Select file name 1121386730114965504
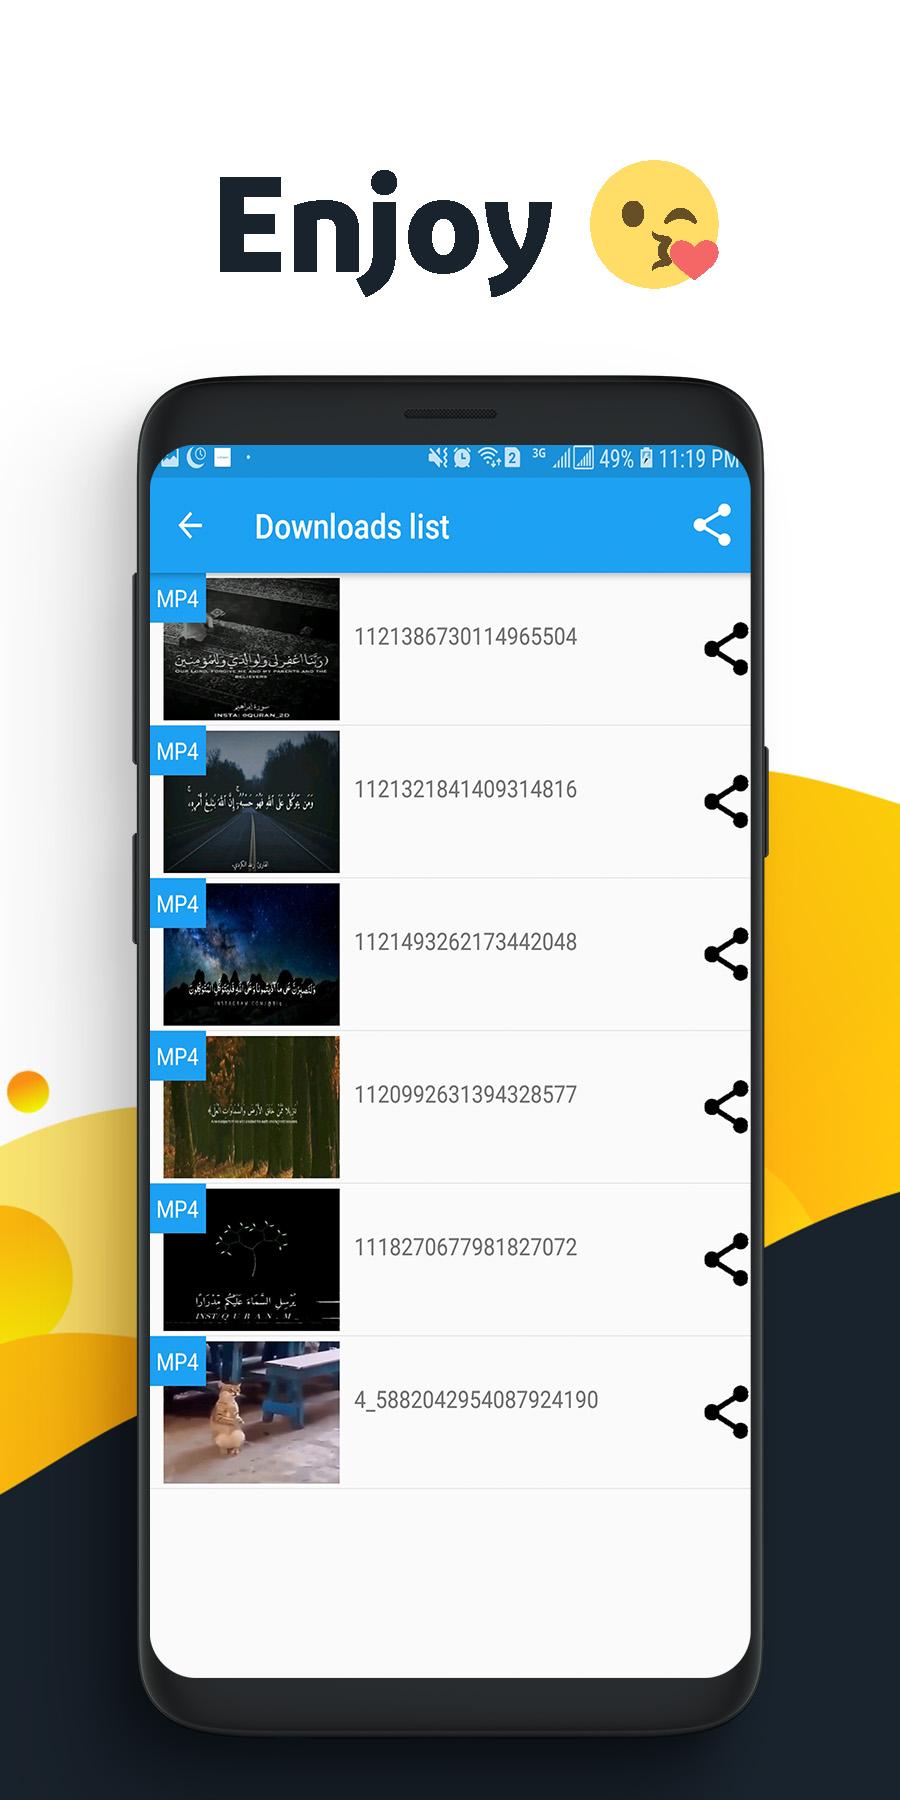Viewport: 900px width, 1800px height. coord(466,637)
